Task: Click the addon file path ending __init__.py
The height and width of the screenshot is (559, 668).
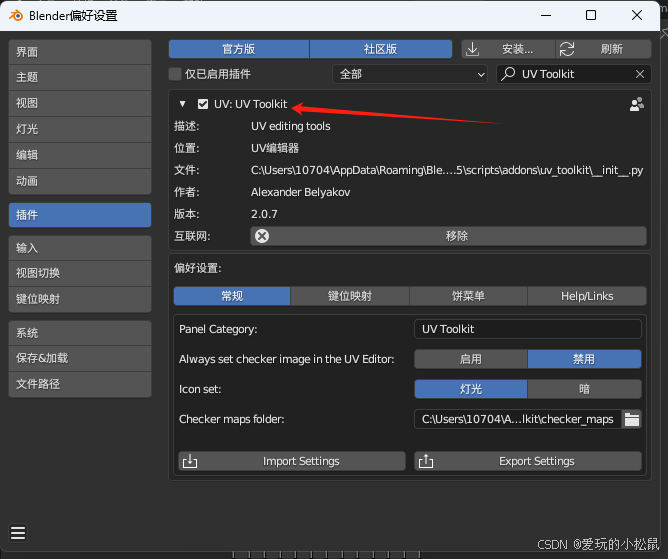Action: (447, 170)
